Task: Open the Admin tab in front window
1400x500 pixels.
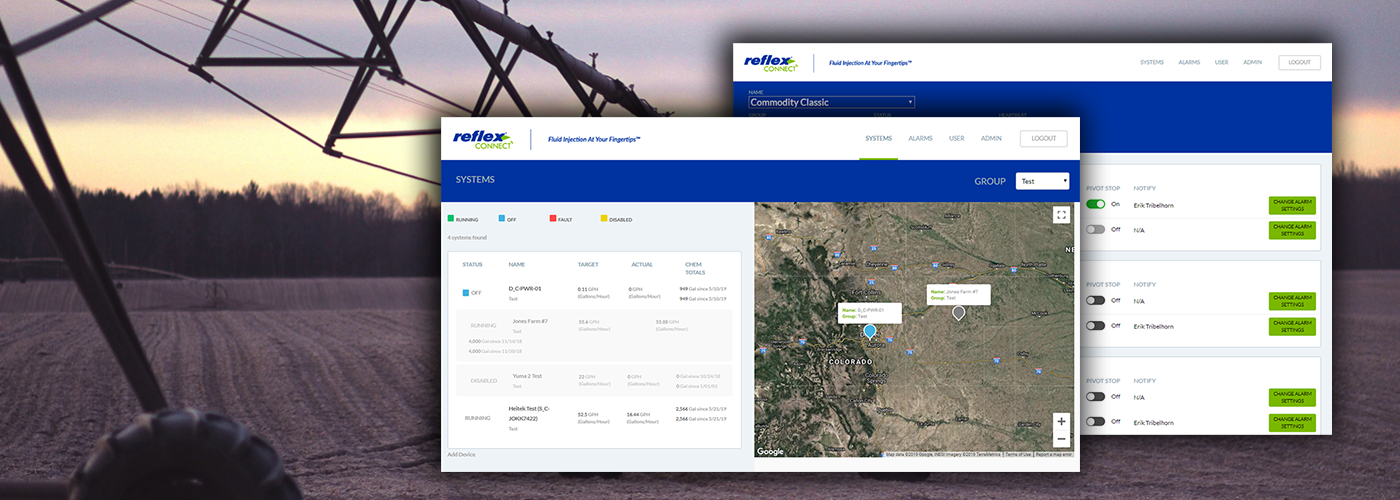Action: tap(991, 139)
